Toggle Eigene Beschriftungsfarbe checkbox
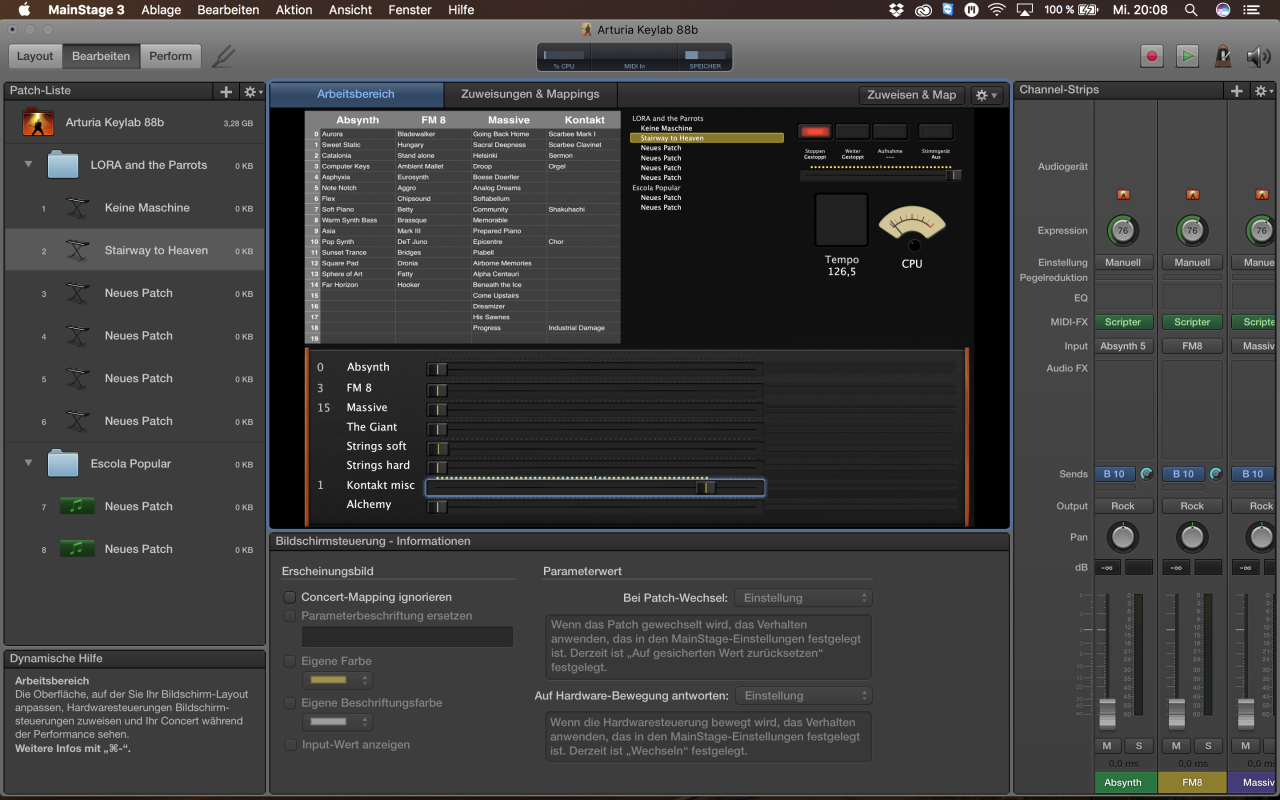Image resolution: width=1280 pixels, height=800 pixels. tap(290, 703)
